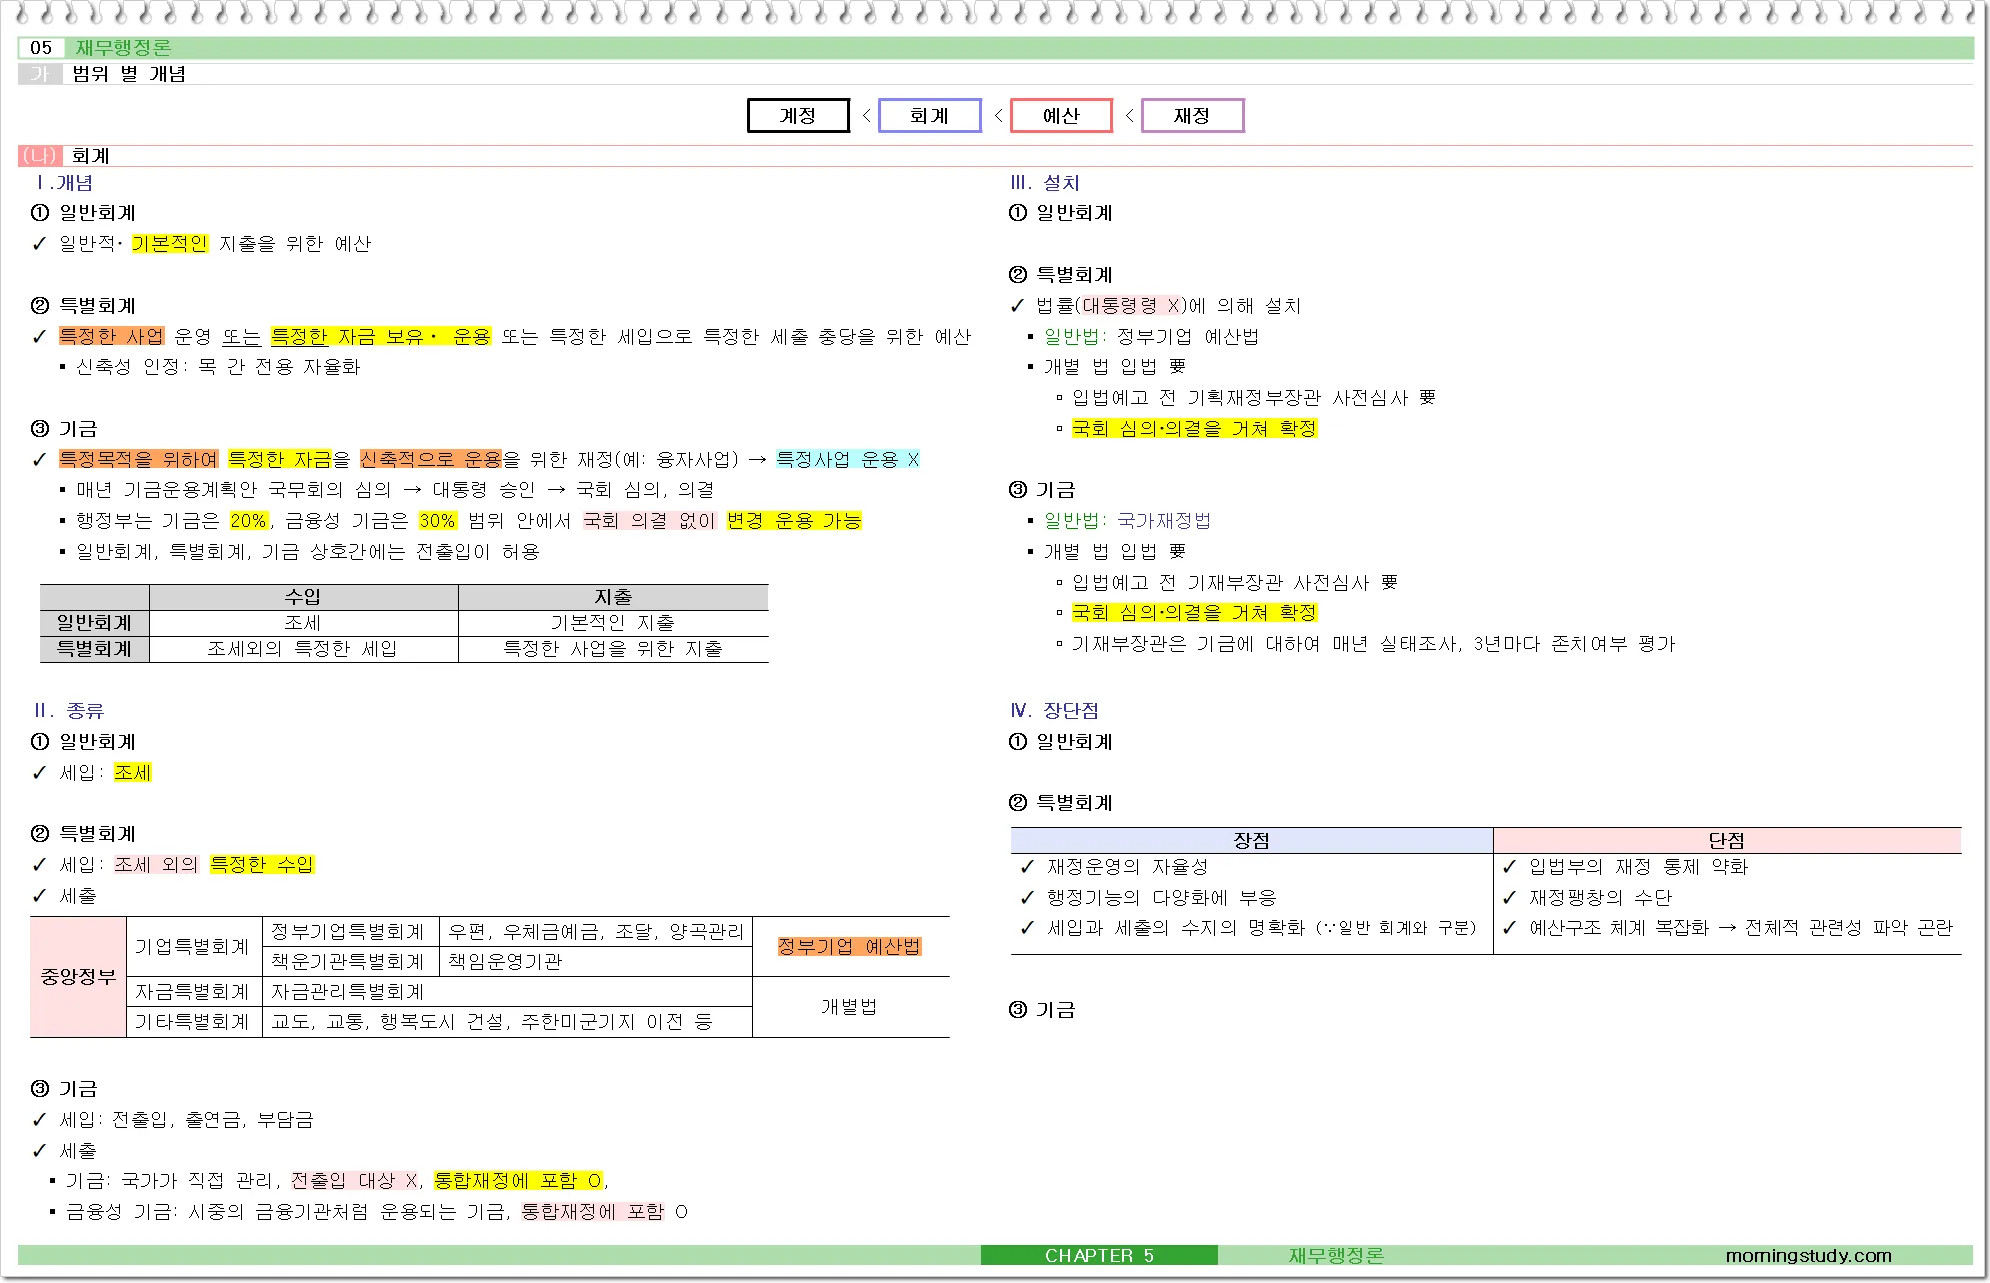Click 정부기업특별회계 table cell

350,932
